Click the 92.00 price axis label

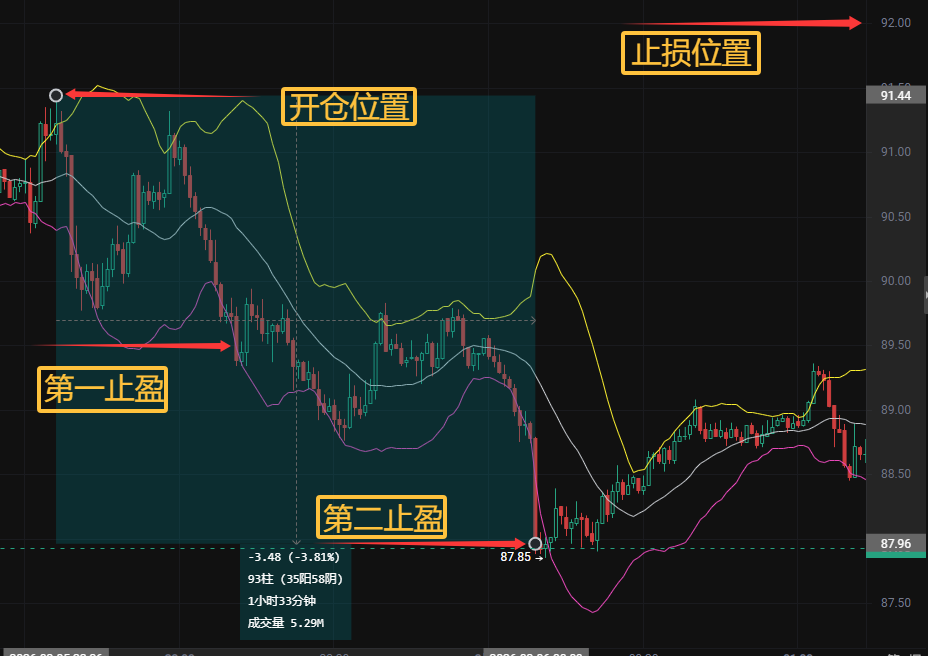point(895,23)
